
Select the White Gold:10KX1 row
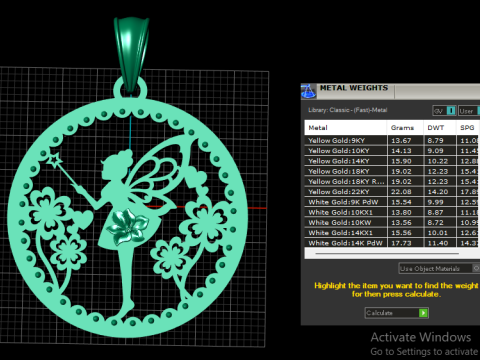[x=392, y=212]
